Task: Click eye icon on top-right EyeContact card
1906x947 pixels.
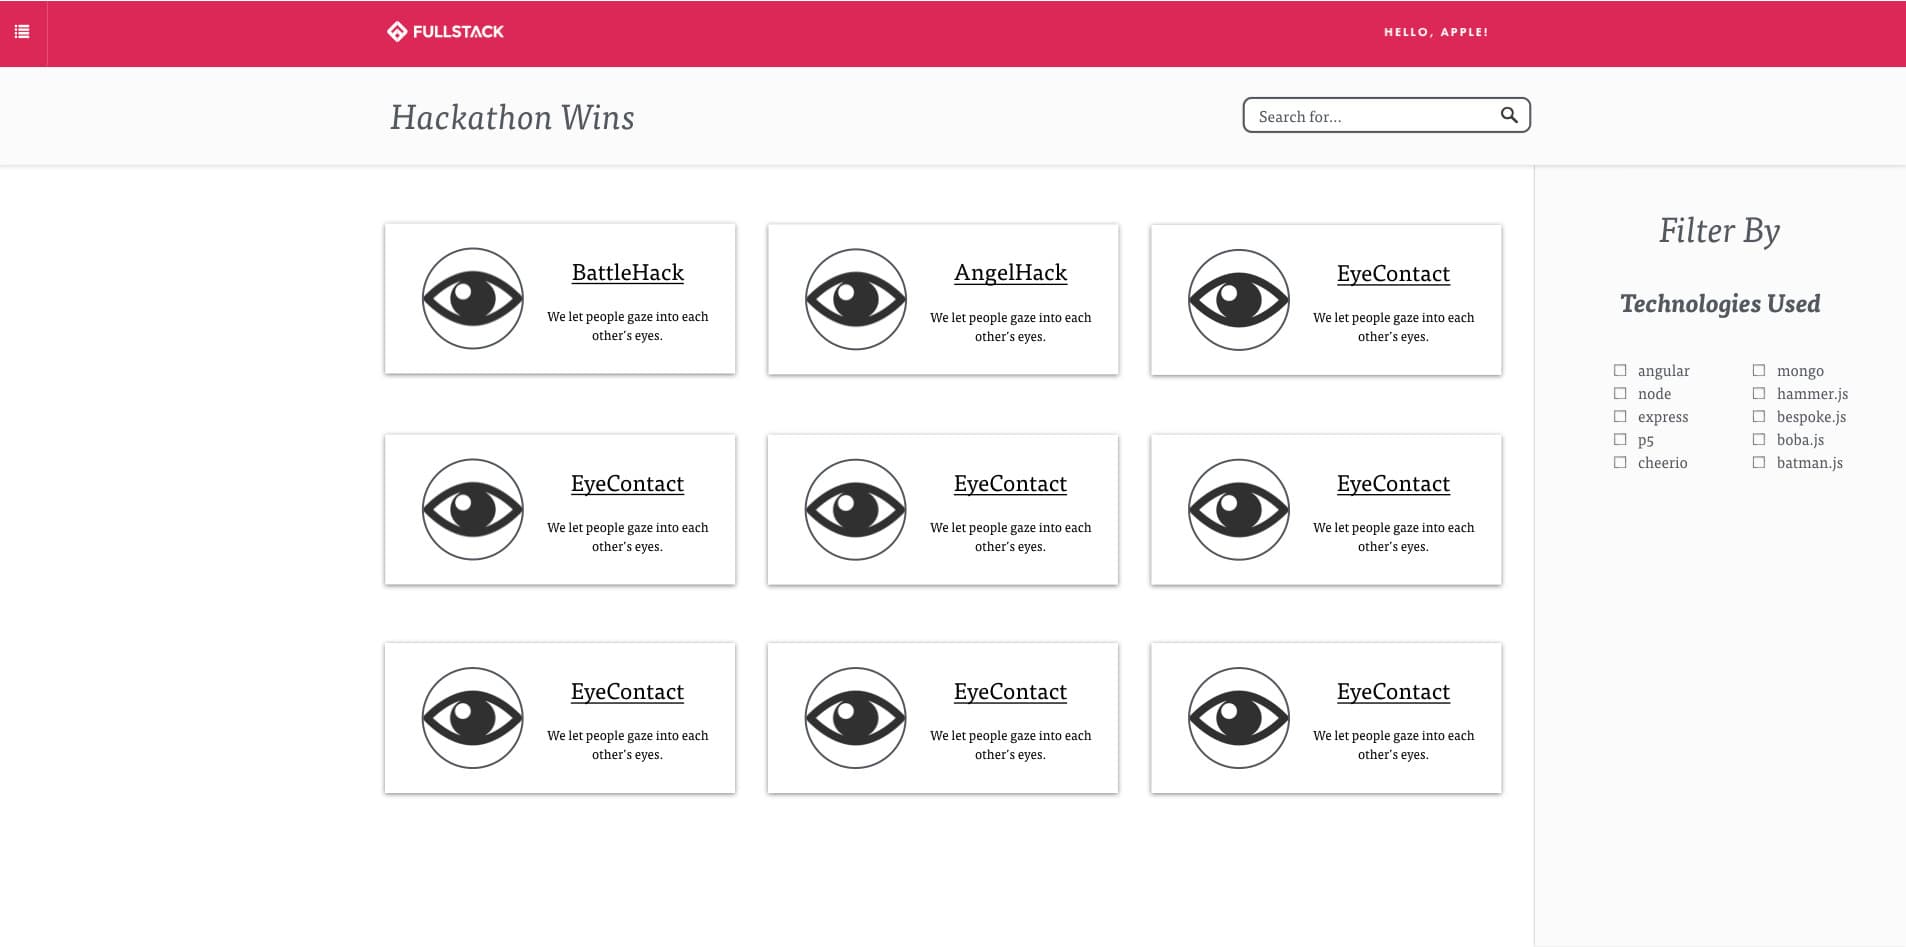Action: 1238,300
